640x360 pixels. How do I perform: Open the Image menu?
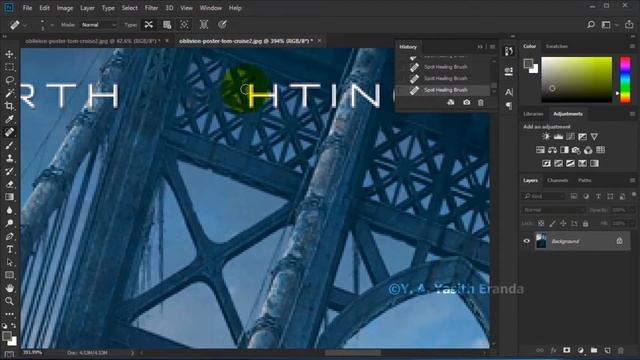coord(65,8)
